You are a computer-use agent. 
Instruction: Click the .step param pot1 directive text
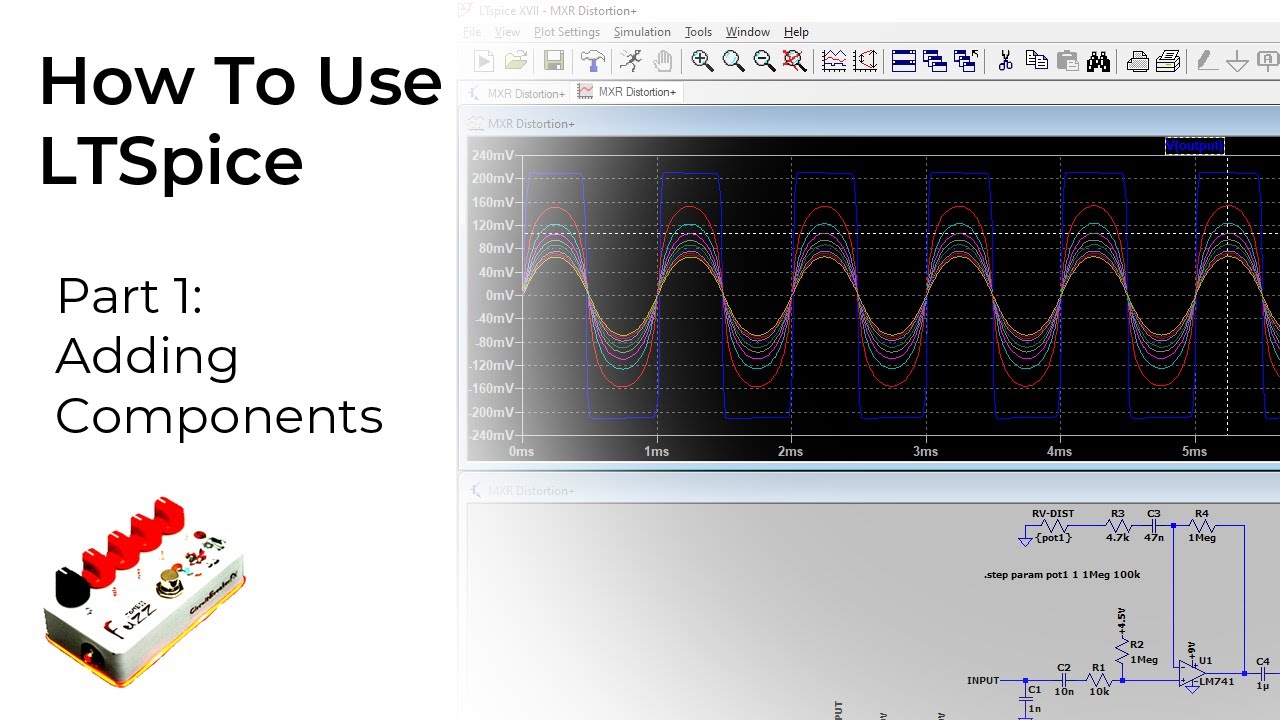1062,575
